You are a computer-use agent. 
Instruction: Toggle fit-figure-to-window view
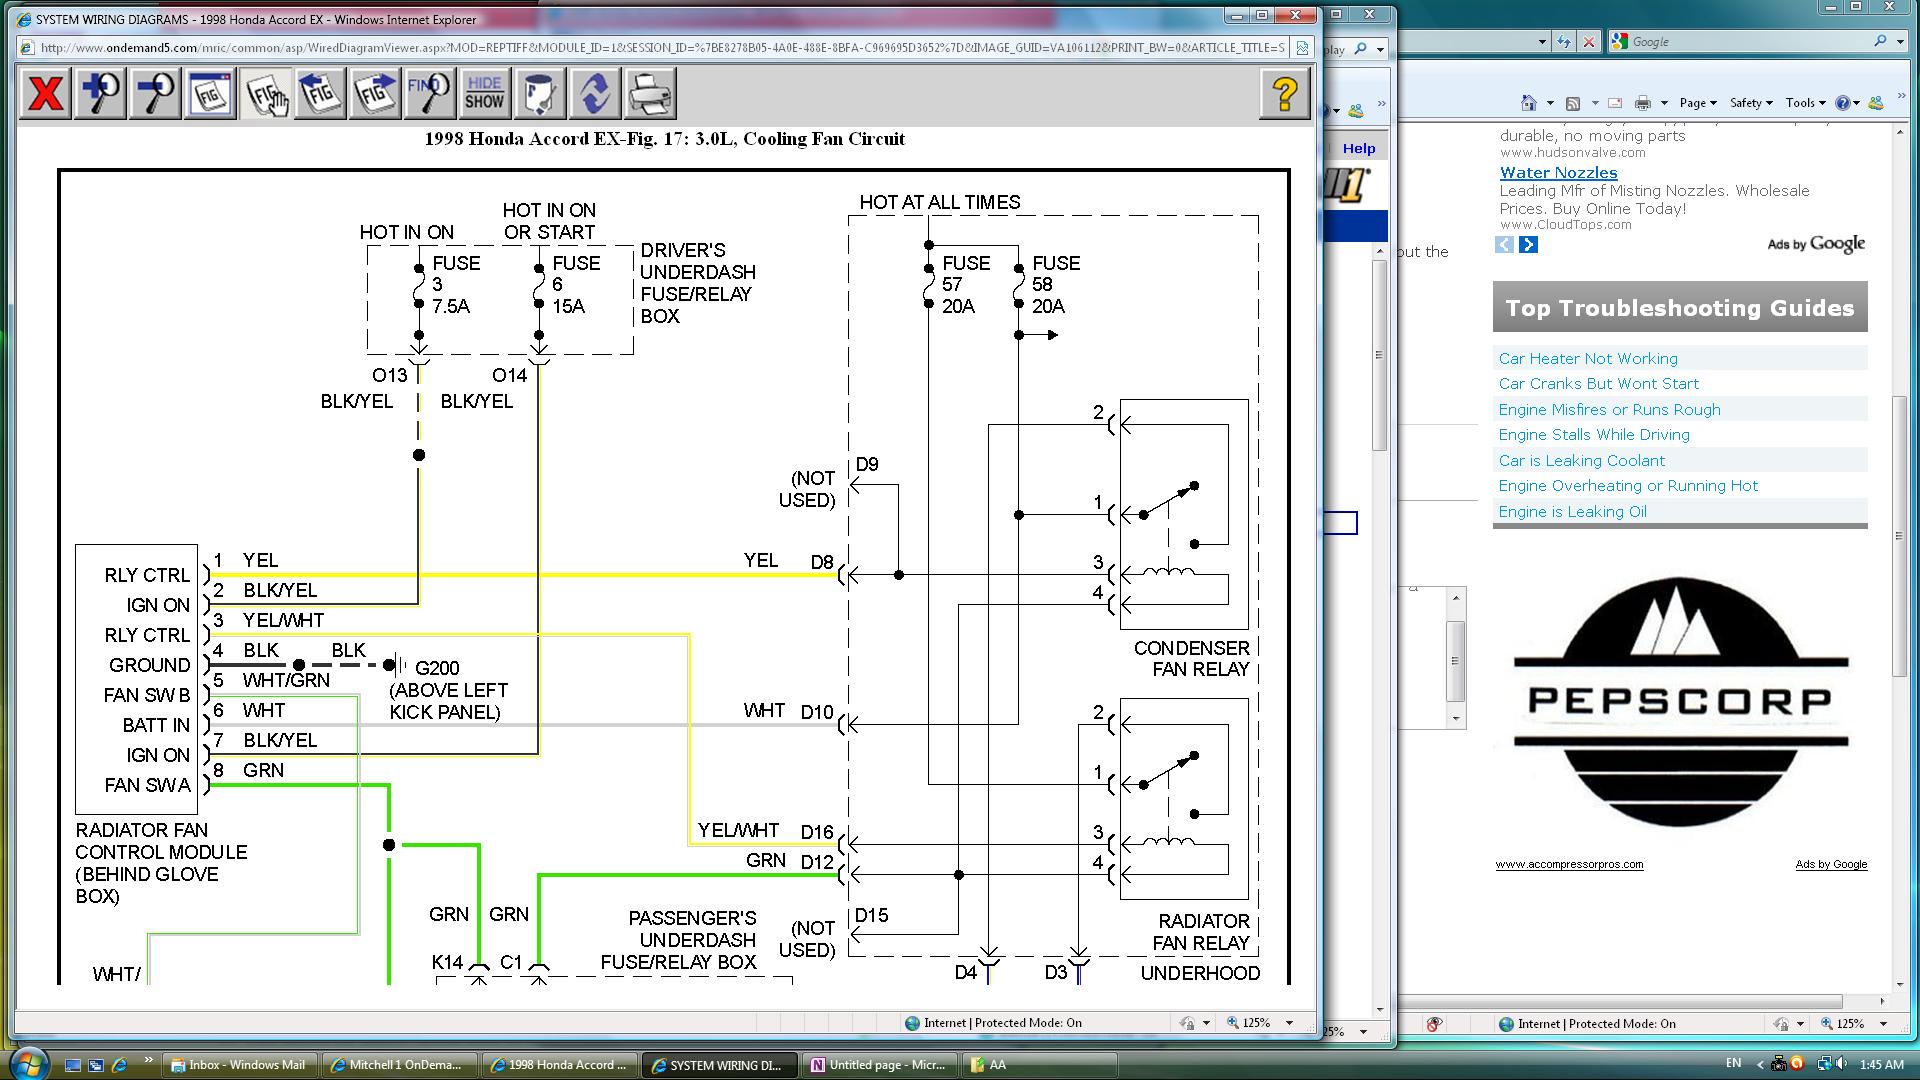pyautogui.click(x=210, y=94)
